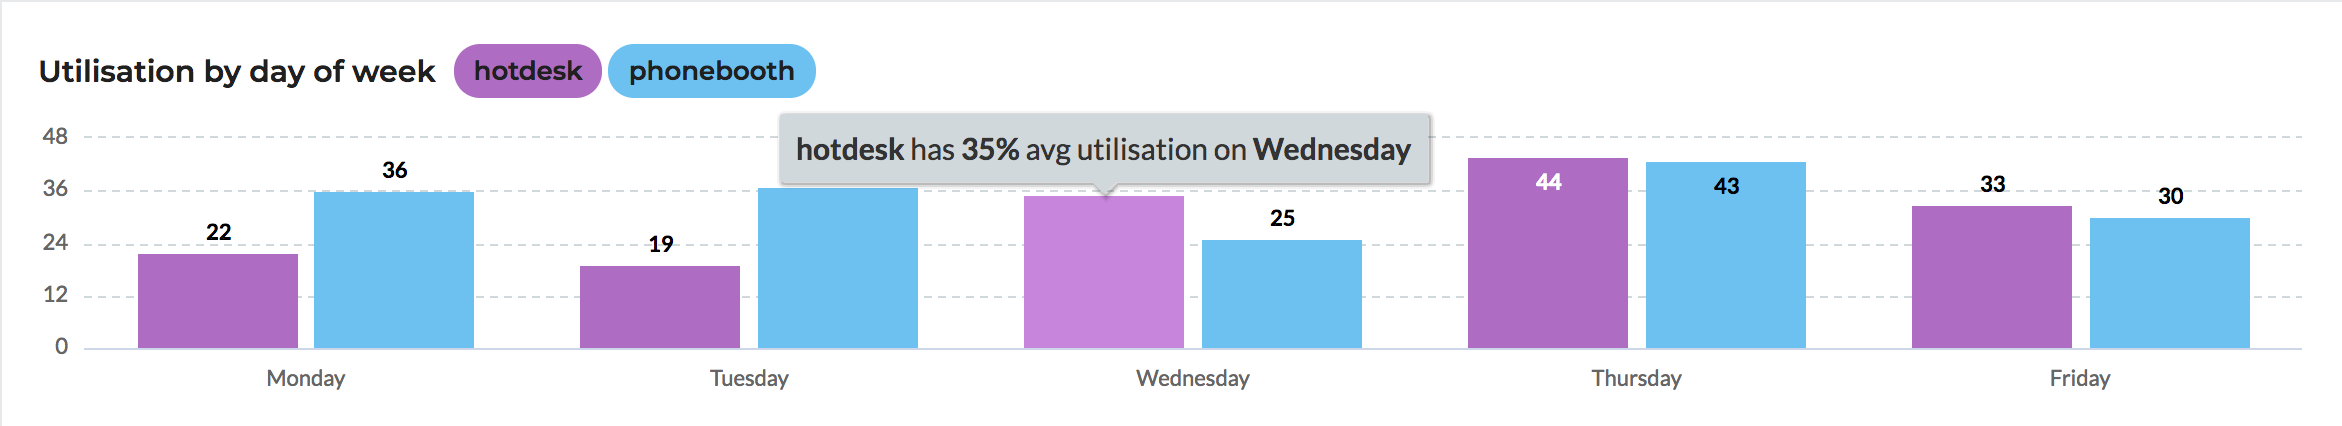Image resolution: width=2342 pixels, height=426 pixels.
Task: Click the Wednesday axis label
Action: (1193, 378)
